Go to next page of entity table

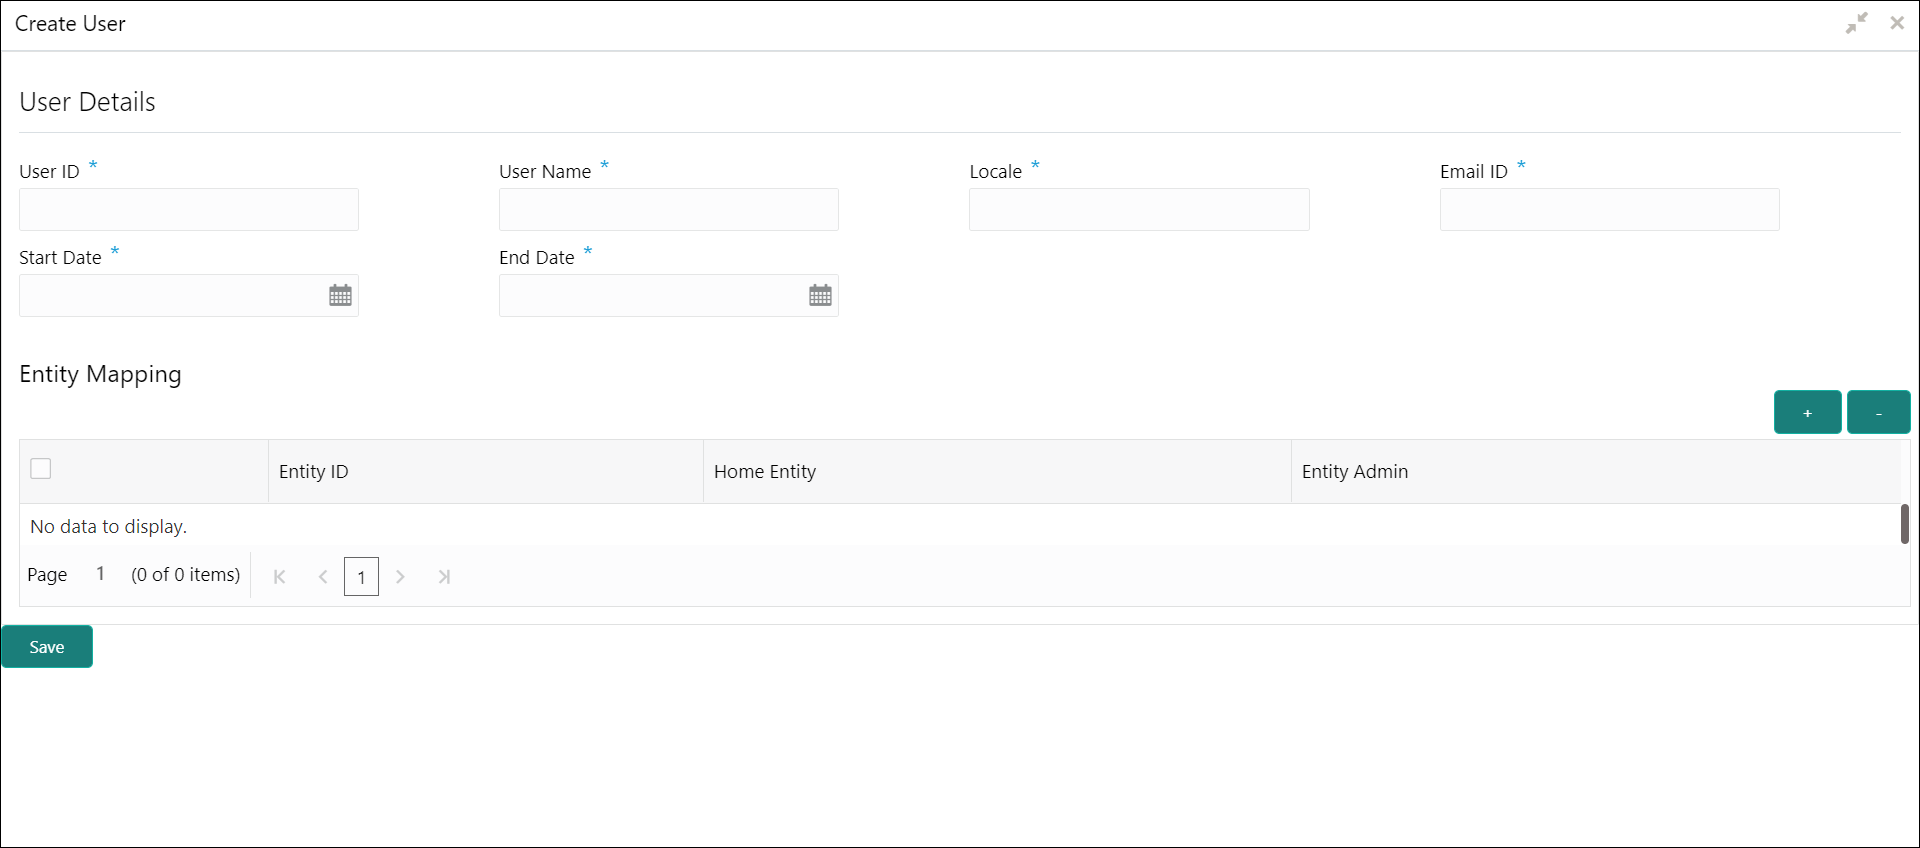(400, 577)
